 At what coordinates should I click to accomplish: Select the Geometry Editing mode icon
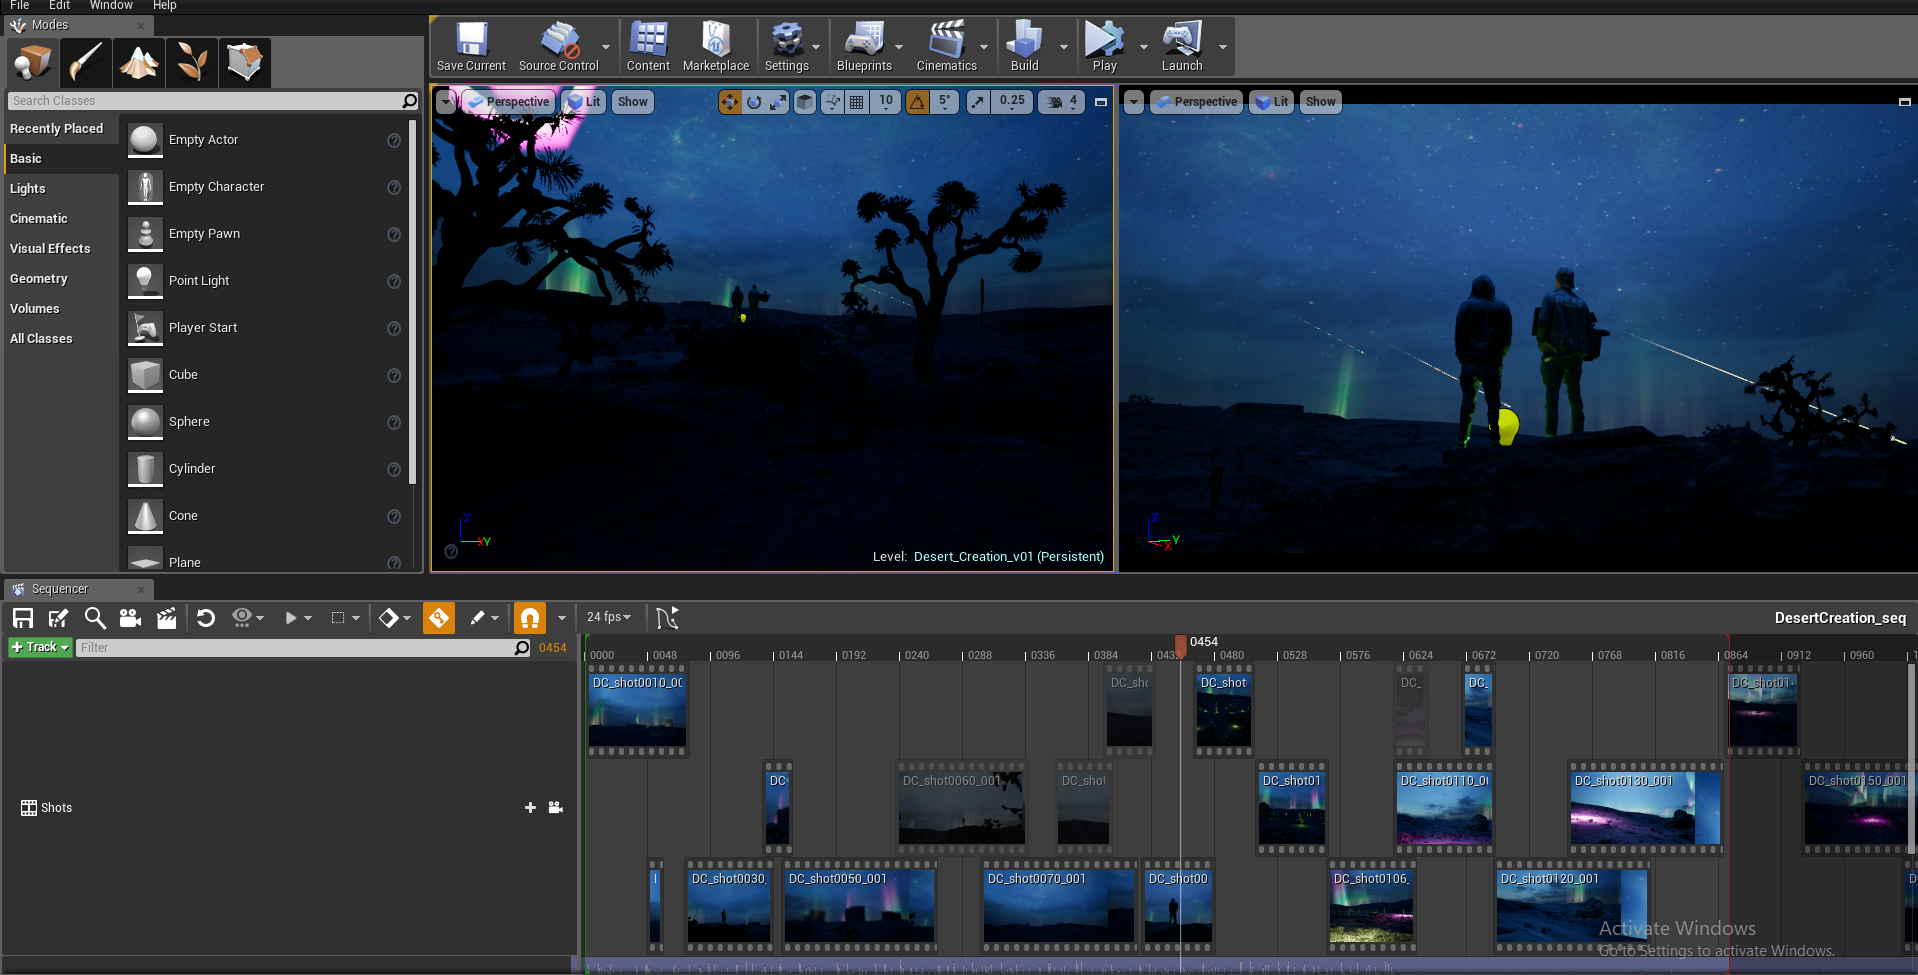click(x=244, y=62)
